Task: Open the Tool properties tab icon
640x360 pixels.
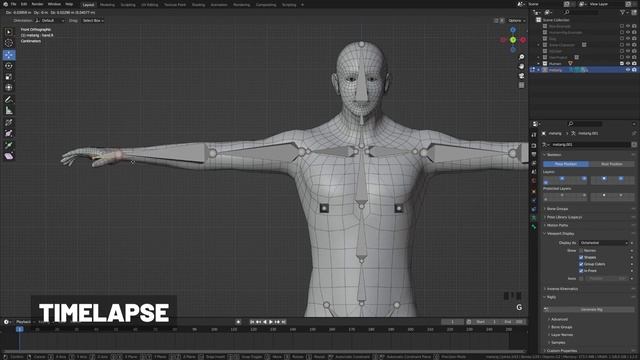Action: click(534, 135)
